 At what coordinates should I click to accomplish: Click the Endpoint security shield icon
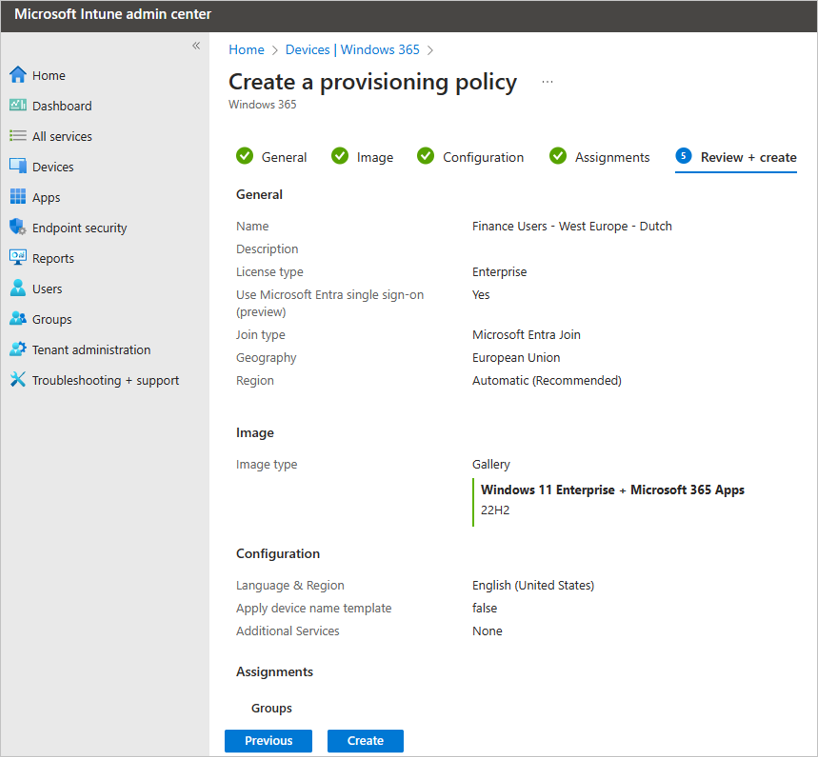click(x=18, y=228)
